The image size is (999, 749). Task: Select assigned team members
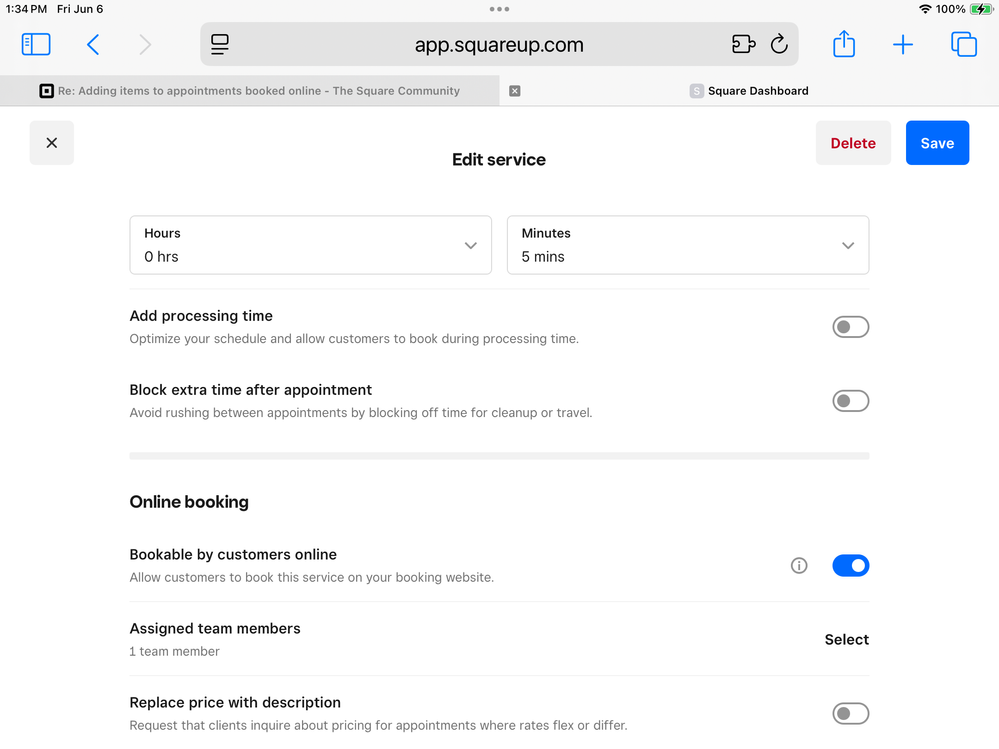point(846,640)
